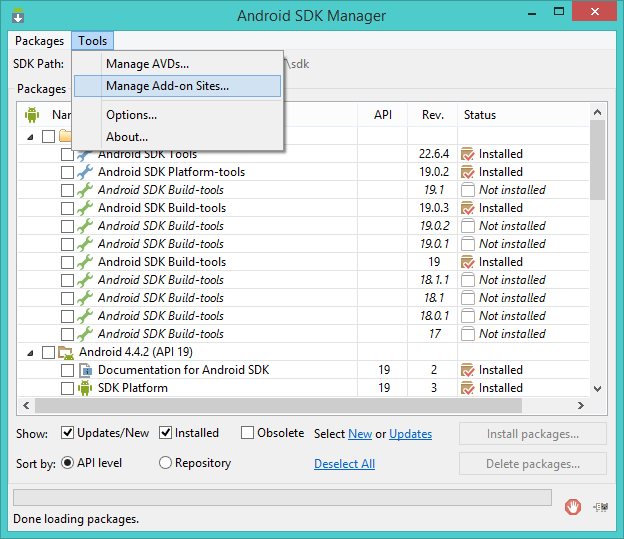
Task: Click the API column header
Action: pos(383,115)
